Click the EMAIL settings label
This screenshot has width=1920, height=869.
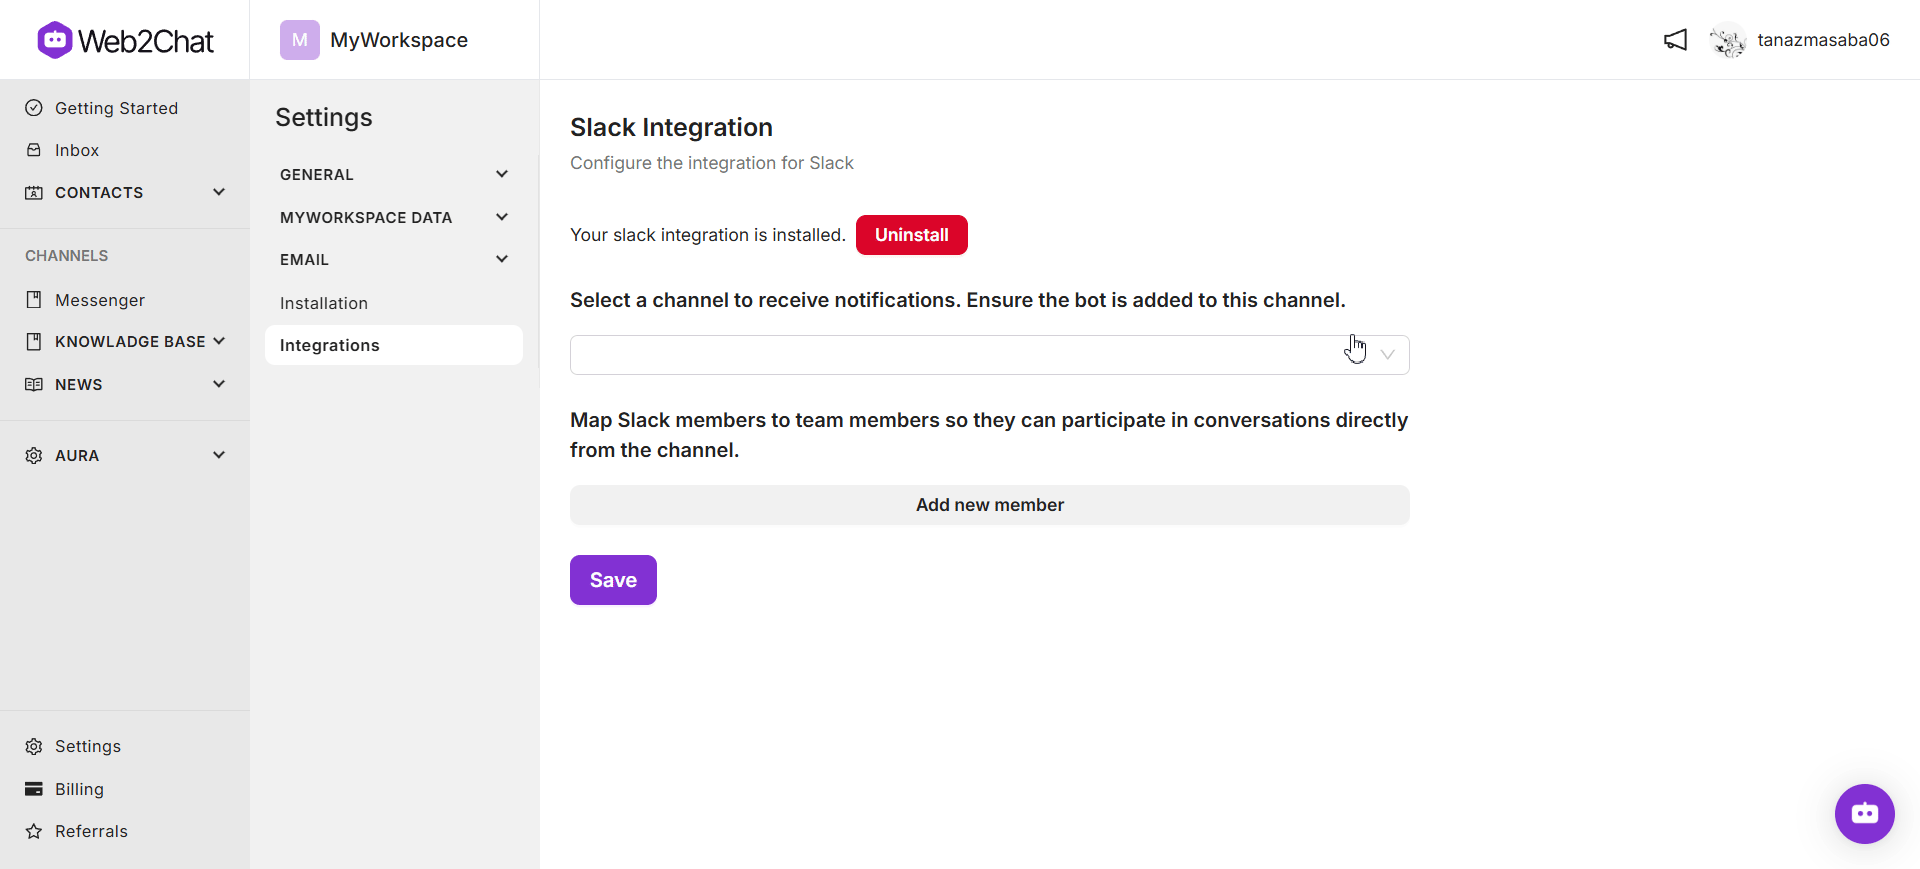coord(304,259)
